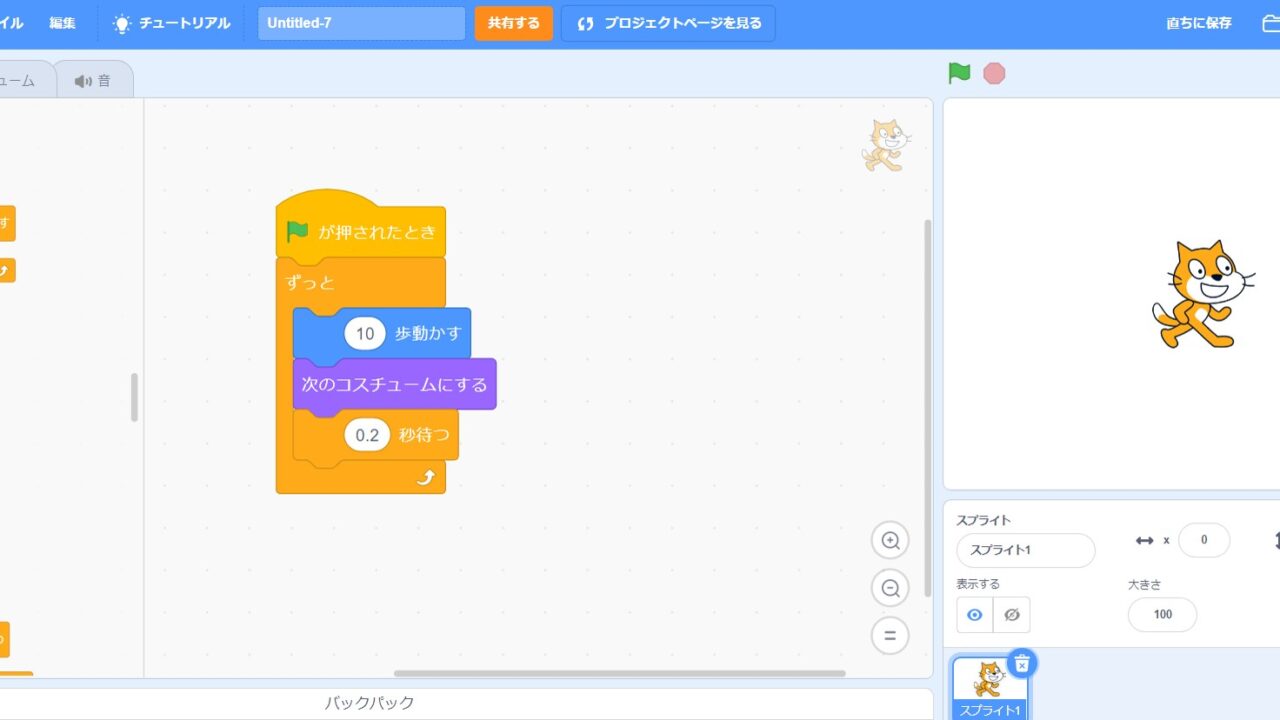Click the 旗が押されたとき hat block

pos(361,230)
